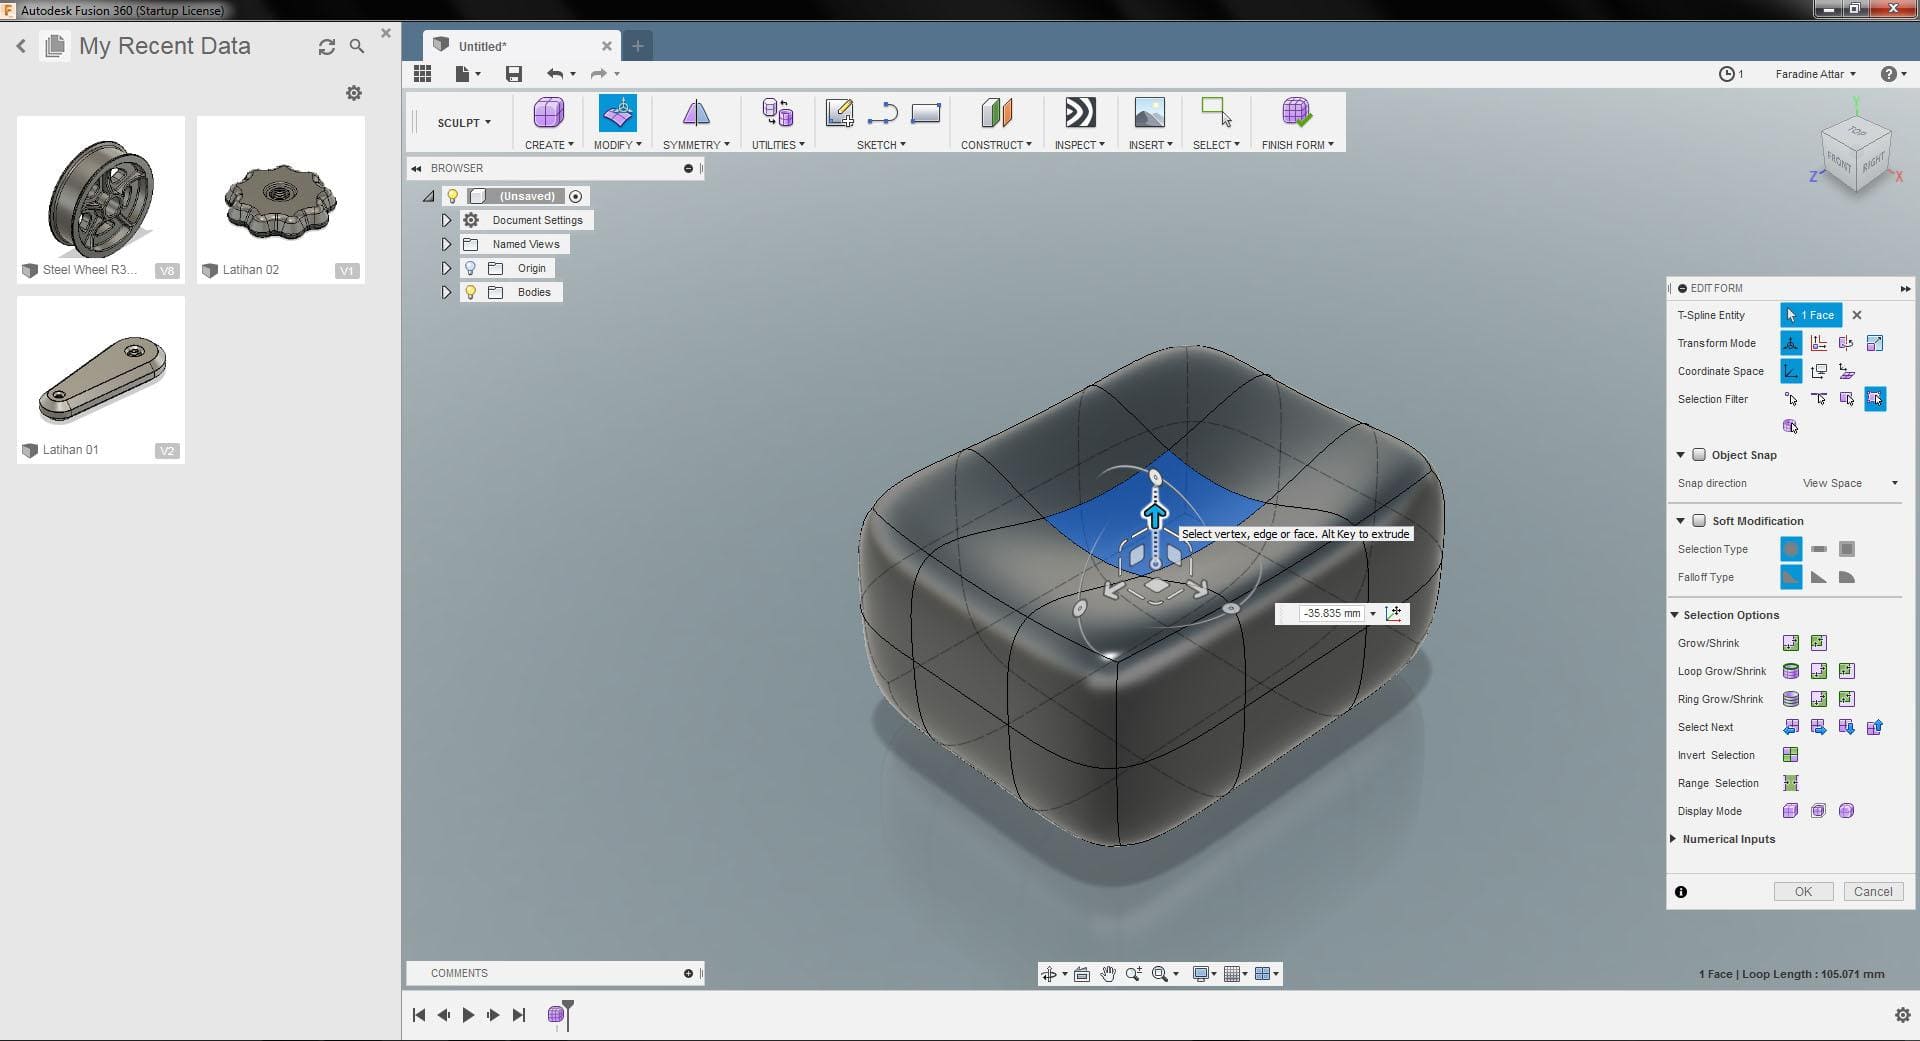Open the CONSTRUCT menu
The height and width of the screenshot is (1041, 1920).
tap(996, 145)
